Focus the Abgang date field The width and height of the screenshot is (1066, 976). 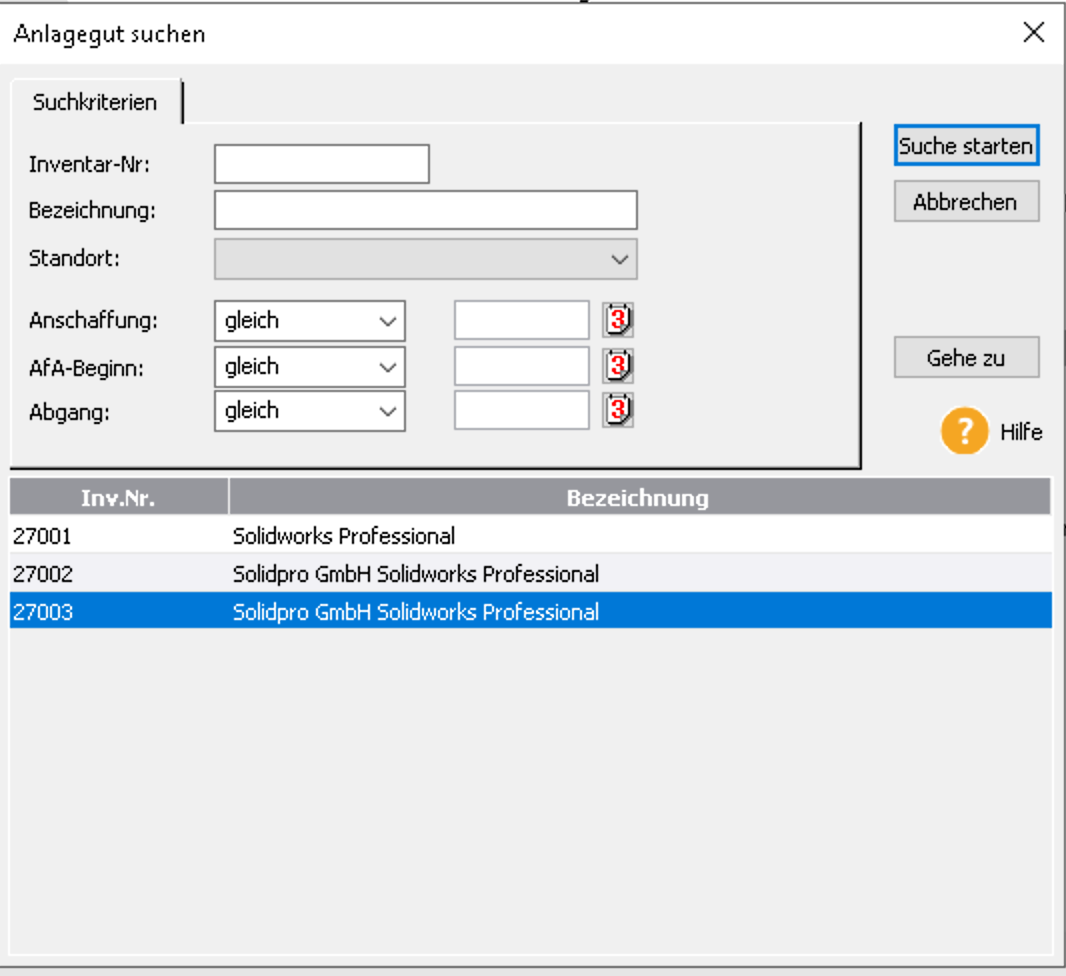(x=521, y=411)
